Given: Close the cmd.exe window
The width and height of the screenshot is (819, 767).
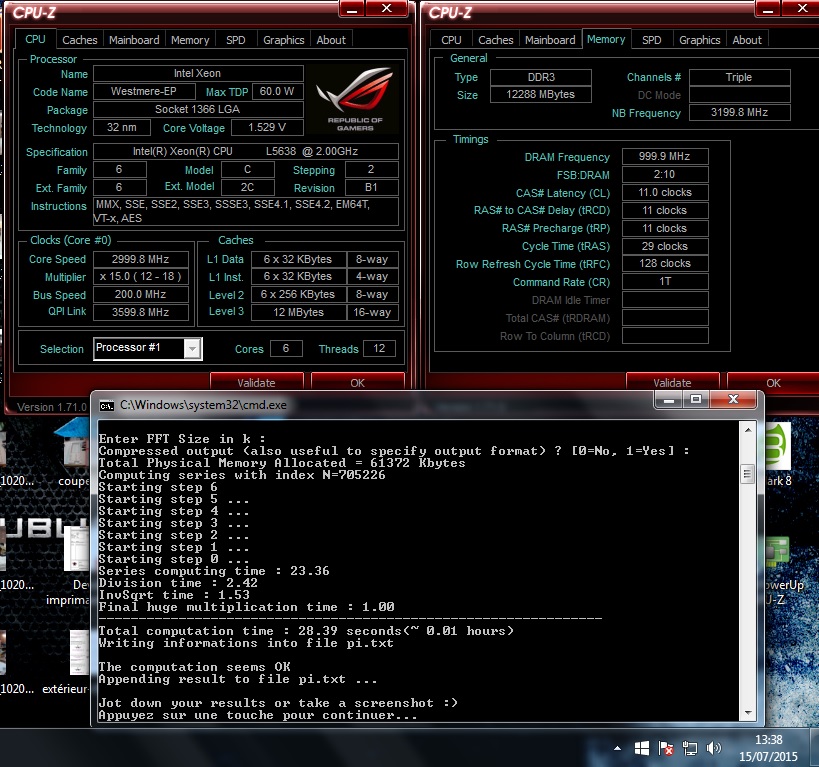Looking at the screenshot, I should tap(733, 400).
